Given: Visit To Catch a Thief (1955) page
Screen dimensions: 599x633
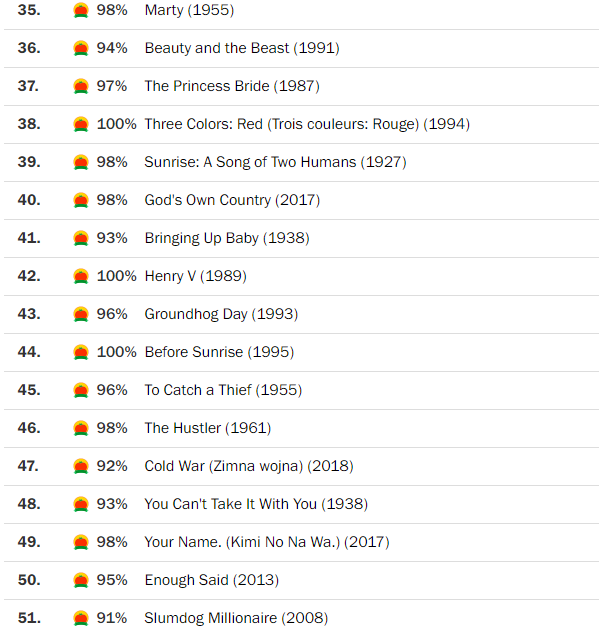Looking at the screenshot, I should (223, 390).
